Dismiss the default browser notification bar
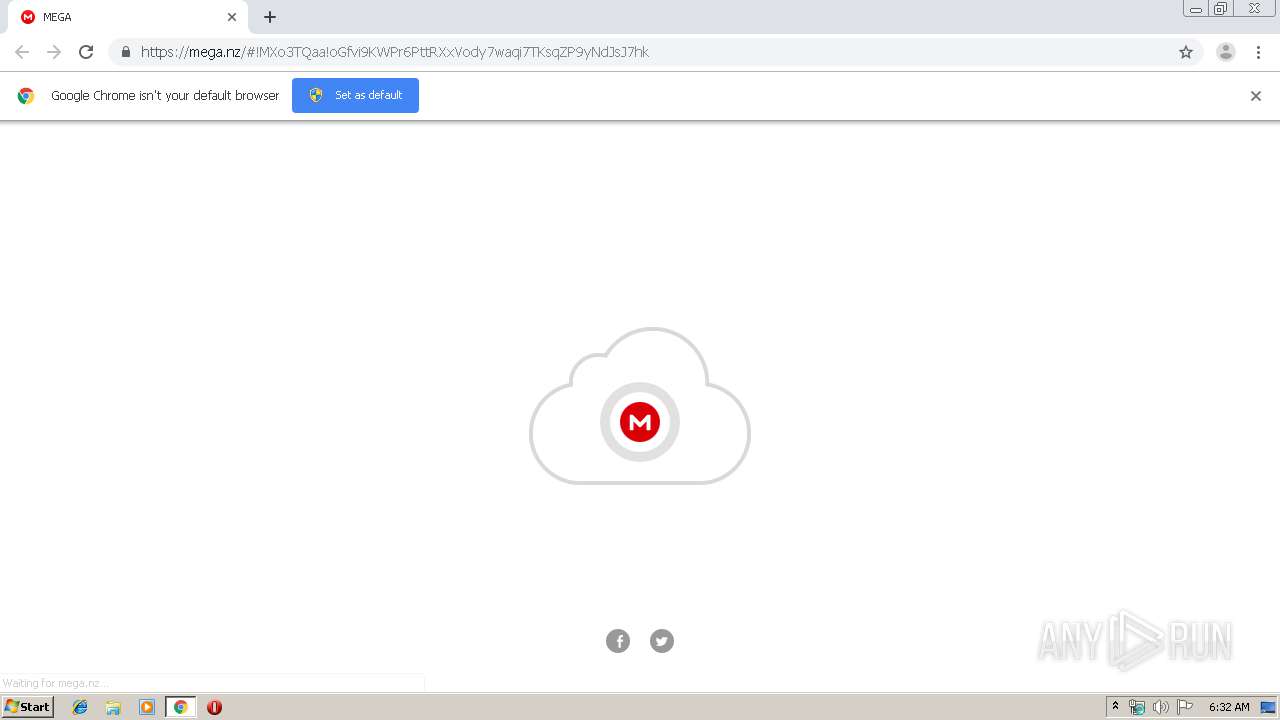Image resolution: width=1280 pixels, height=720 pixels. [1256, 96]
